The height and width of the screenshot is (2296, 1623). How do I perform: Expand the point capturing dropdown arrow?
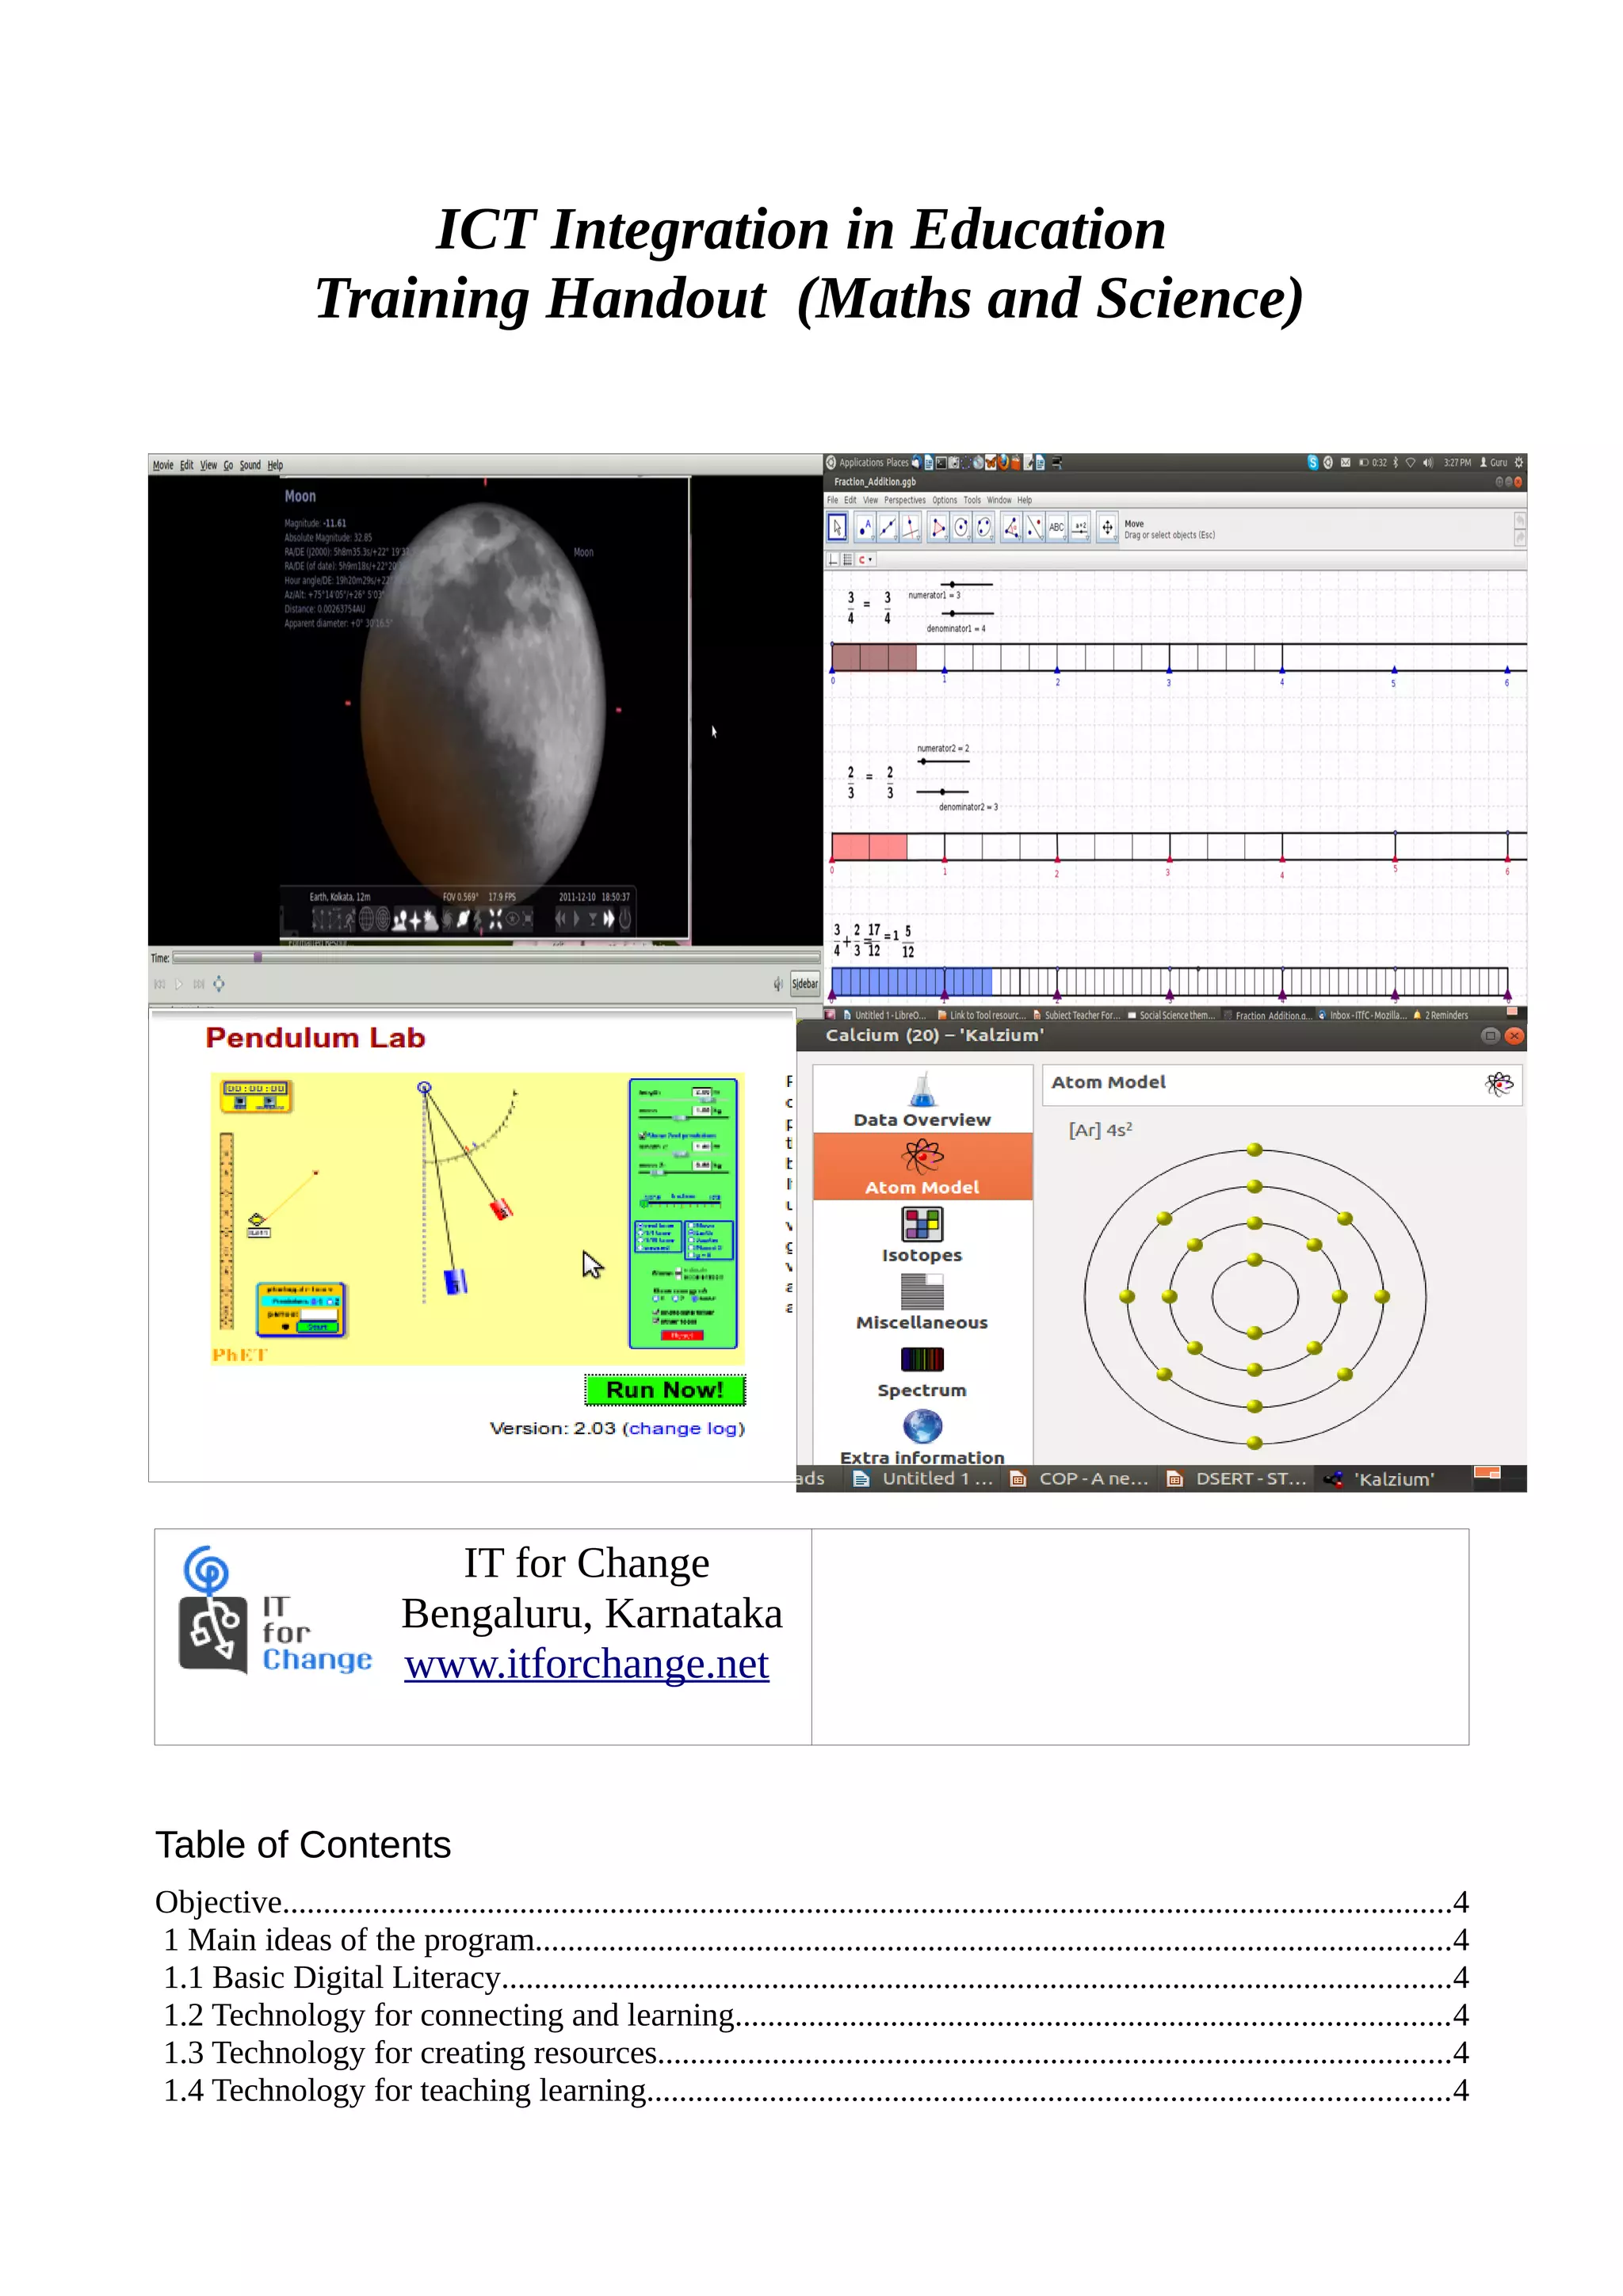point(870,560)
